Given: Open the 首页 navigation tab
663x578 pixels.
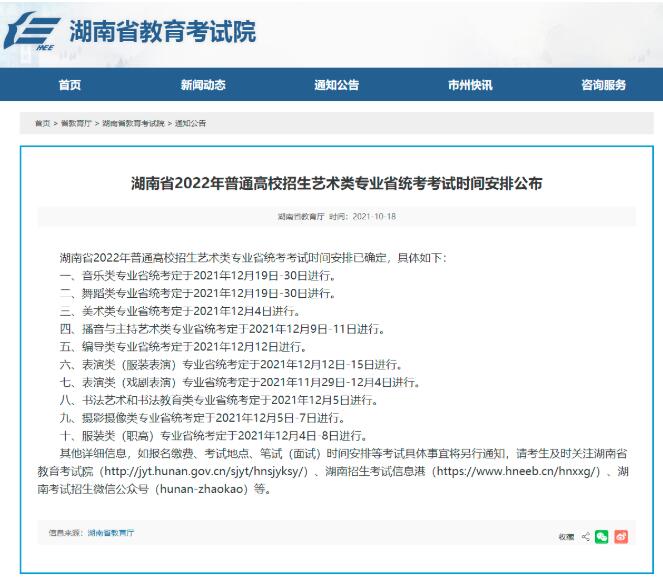Looking at the screenshot, I should (x=70, y=85).
